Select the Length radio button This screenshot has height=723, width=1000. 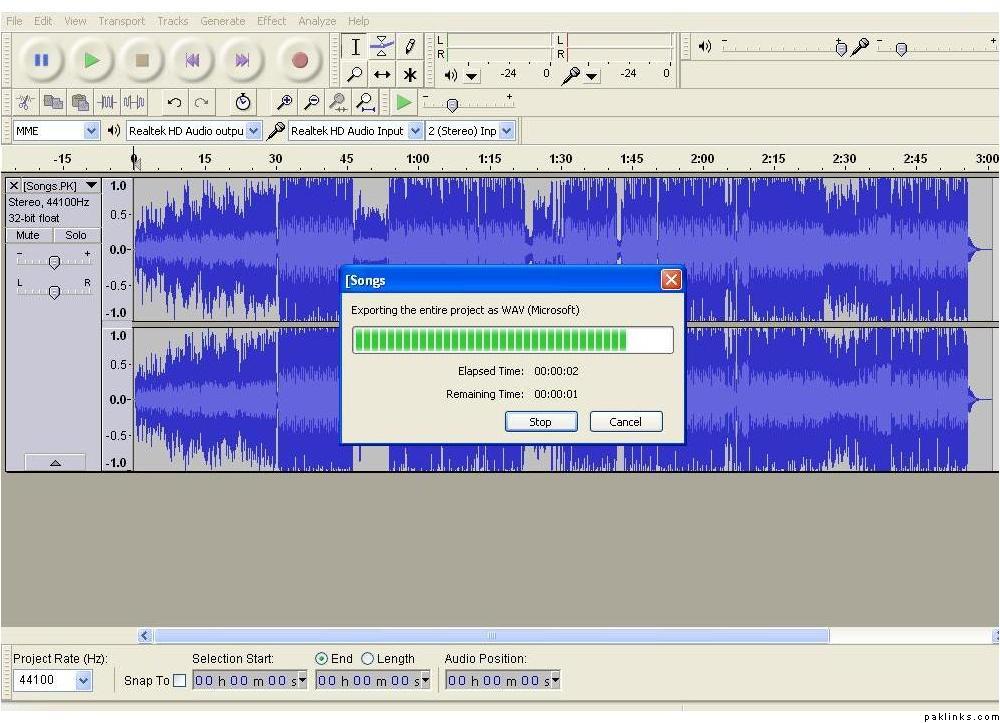(x=367, y=659)
